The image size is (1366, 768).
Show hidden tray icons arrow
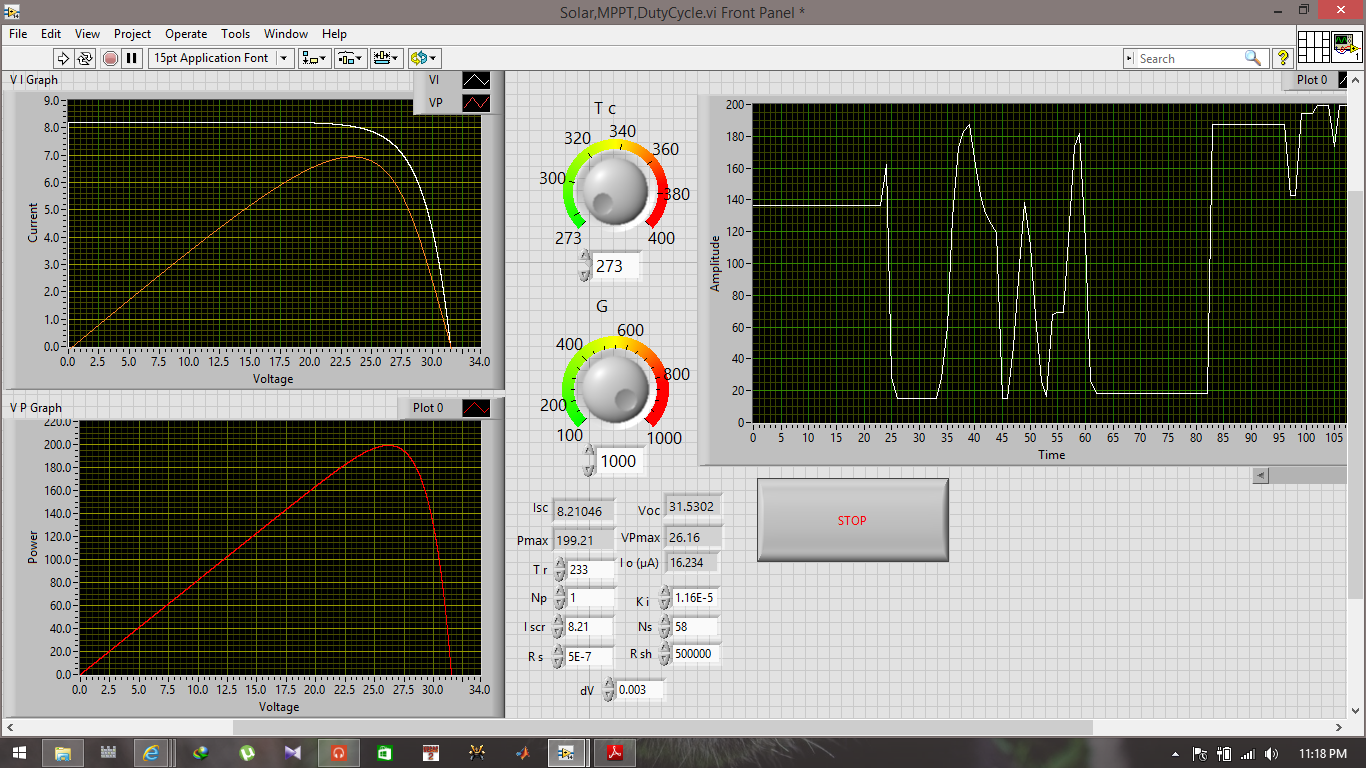pyautogui.click(x=1176, y=753)
